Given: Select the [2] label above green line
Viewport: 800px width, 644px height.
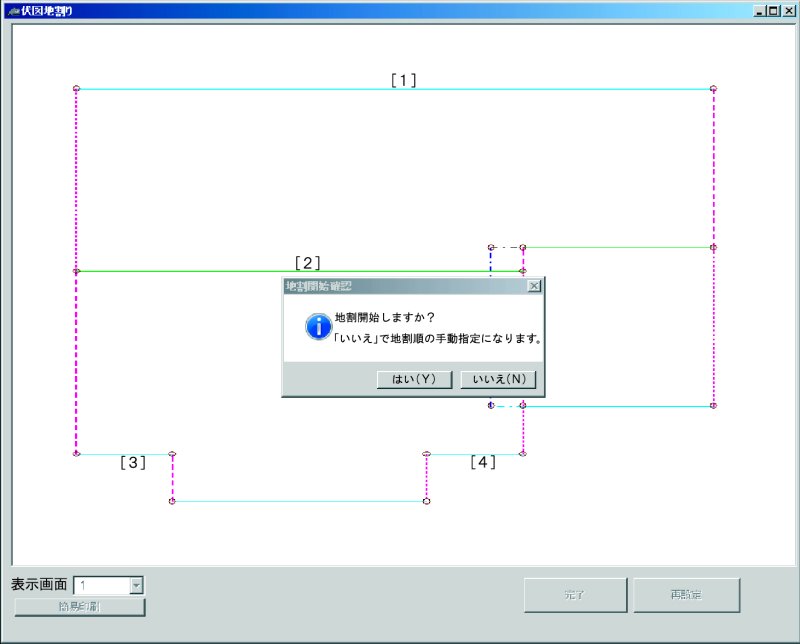Looking at the screenshot, I should 307,262.
